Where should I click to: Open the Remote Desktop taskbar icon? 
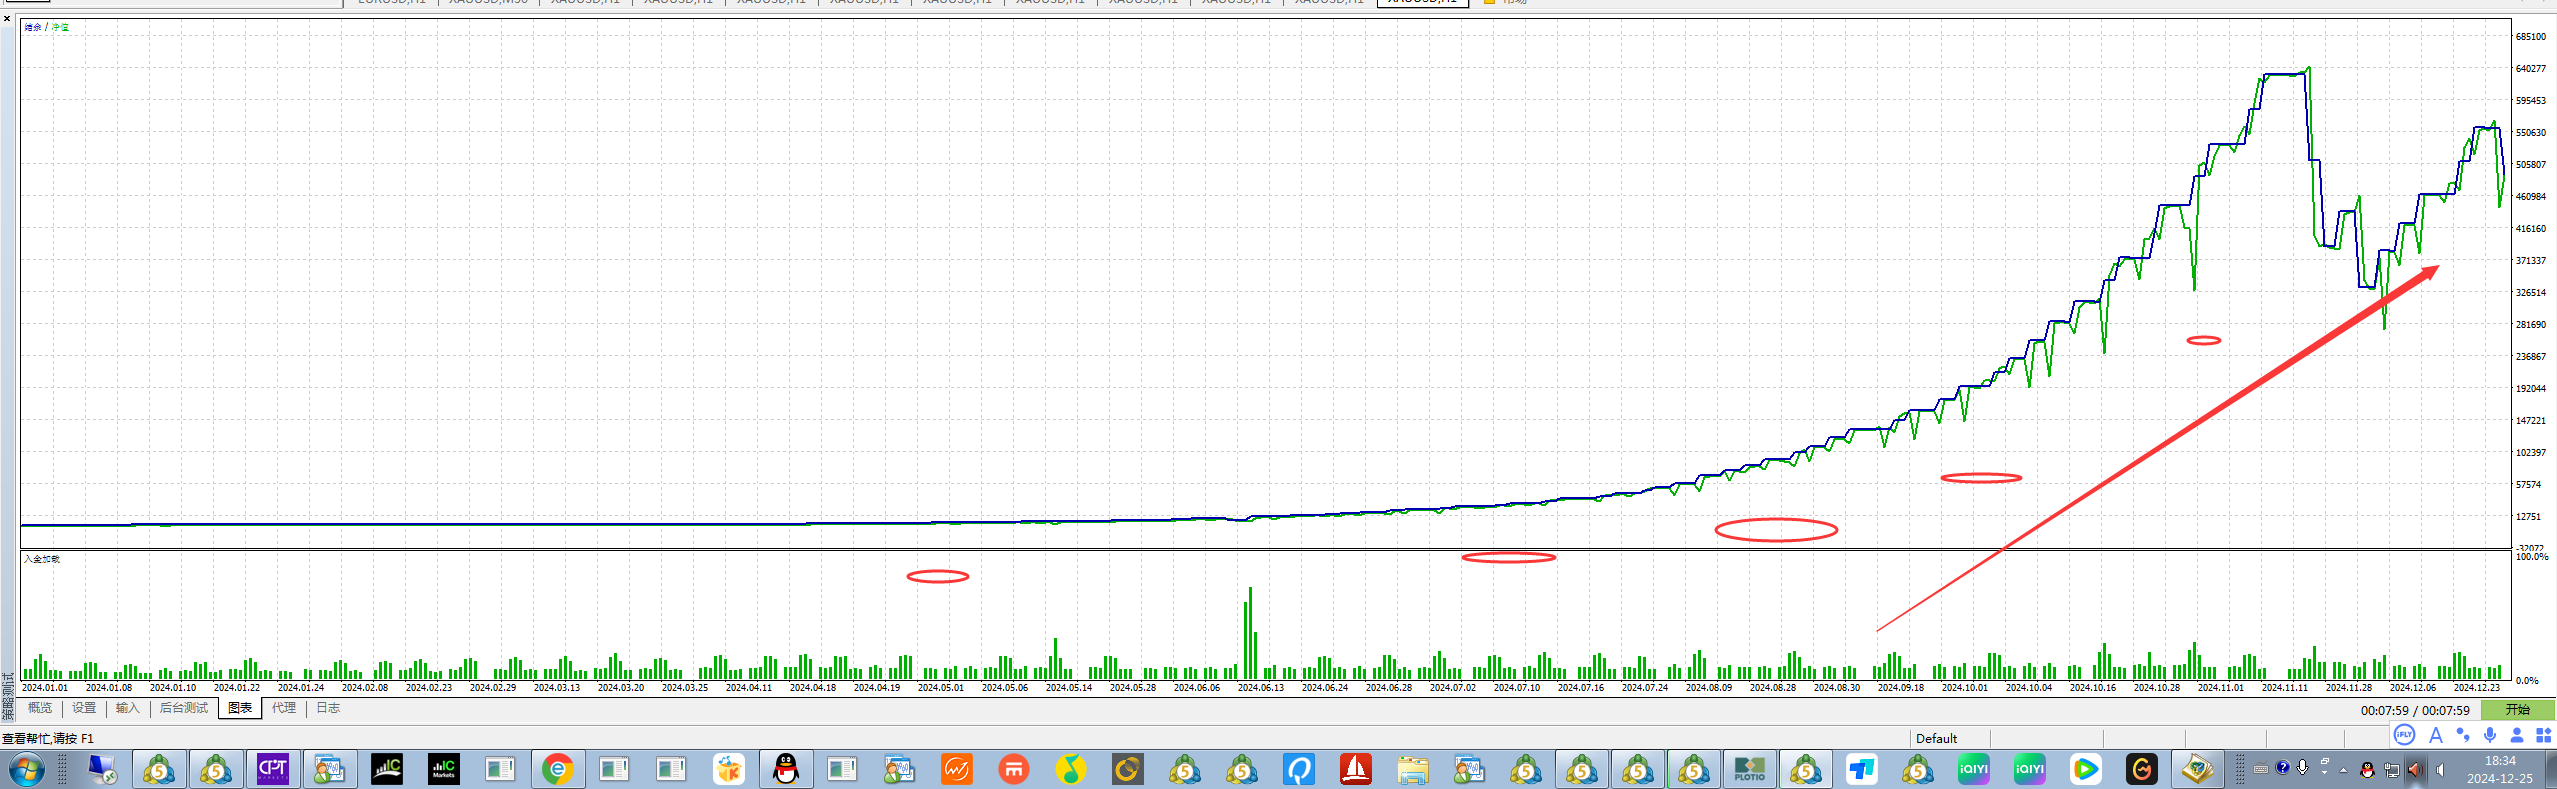point(102,769)
